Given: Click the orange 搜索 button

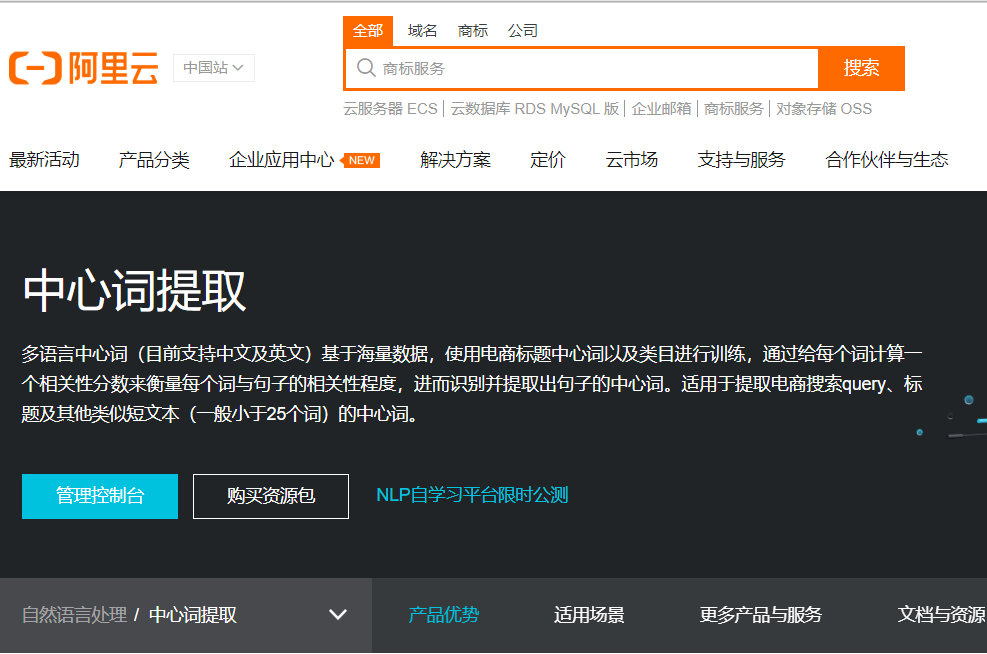Looking at the screenshot, I should 861,68.
